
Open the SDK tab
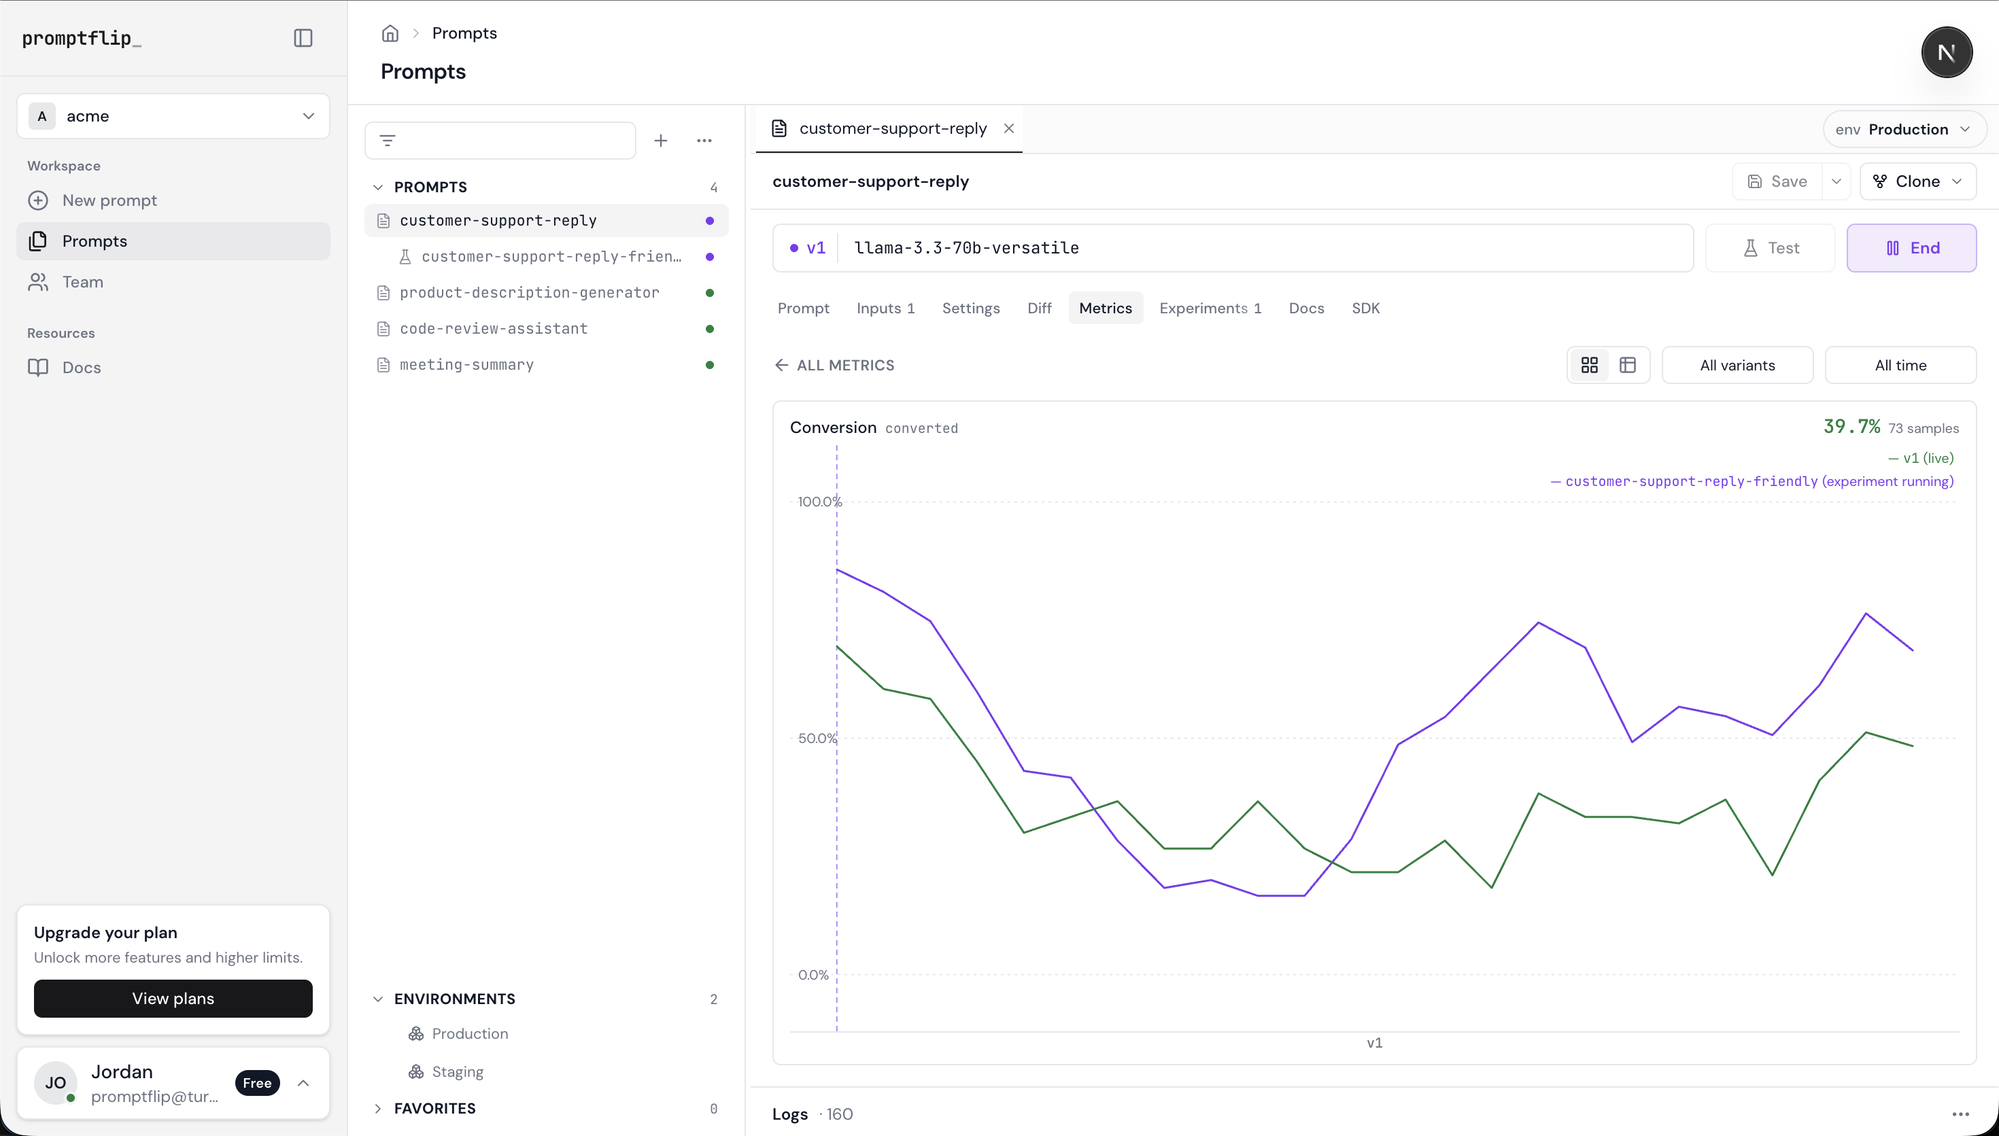(x=1365, y=308)
